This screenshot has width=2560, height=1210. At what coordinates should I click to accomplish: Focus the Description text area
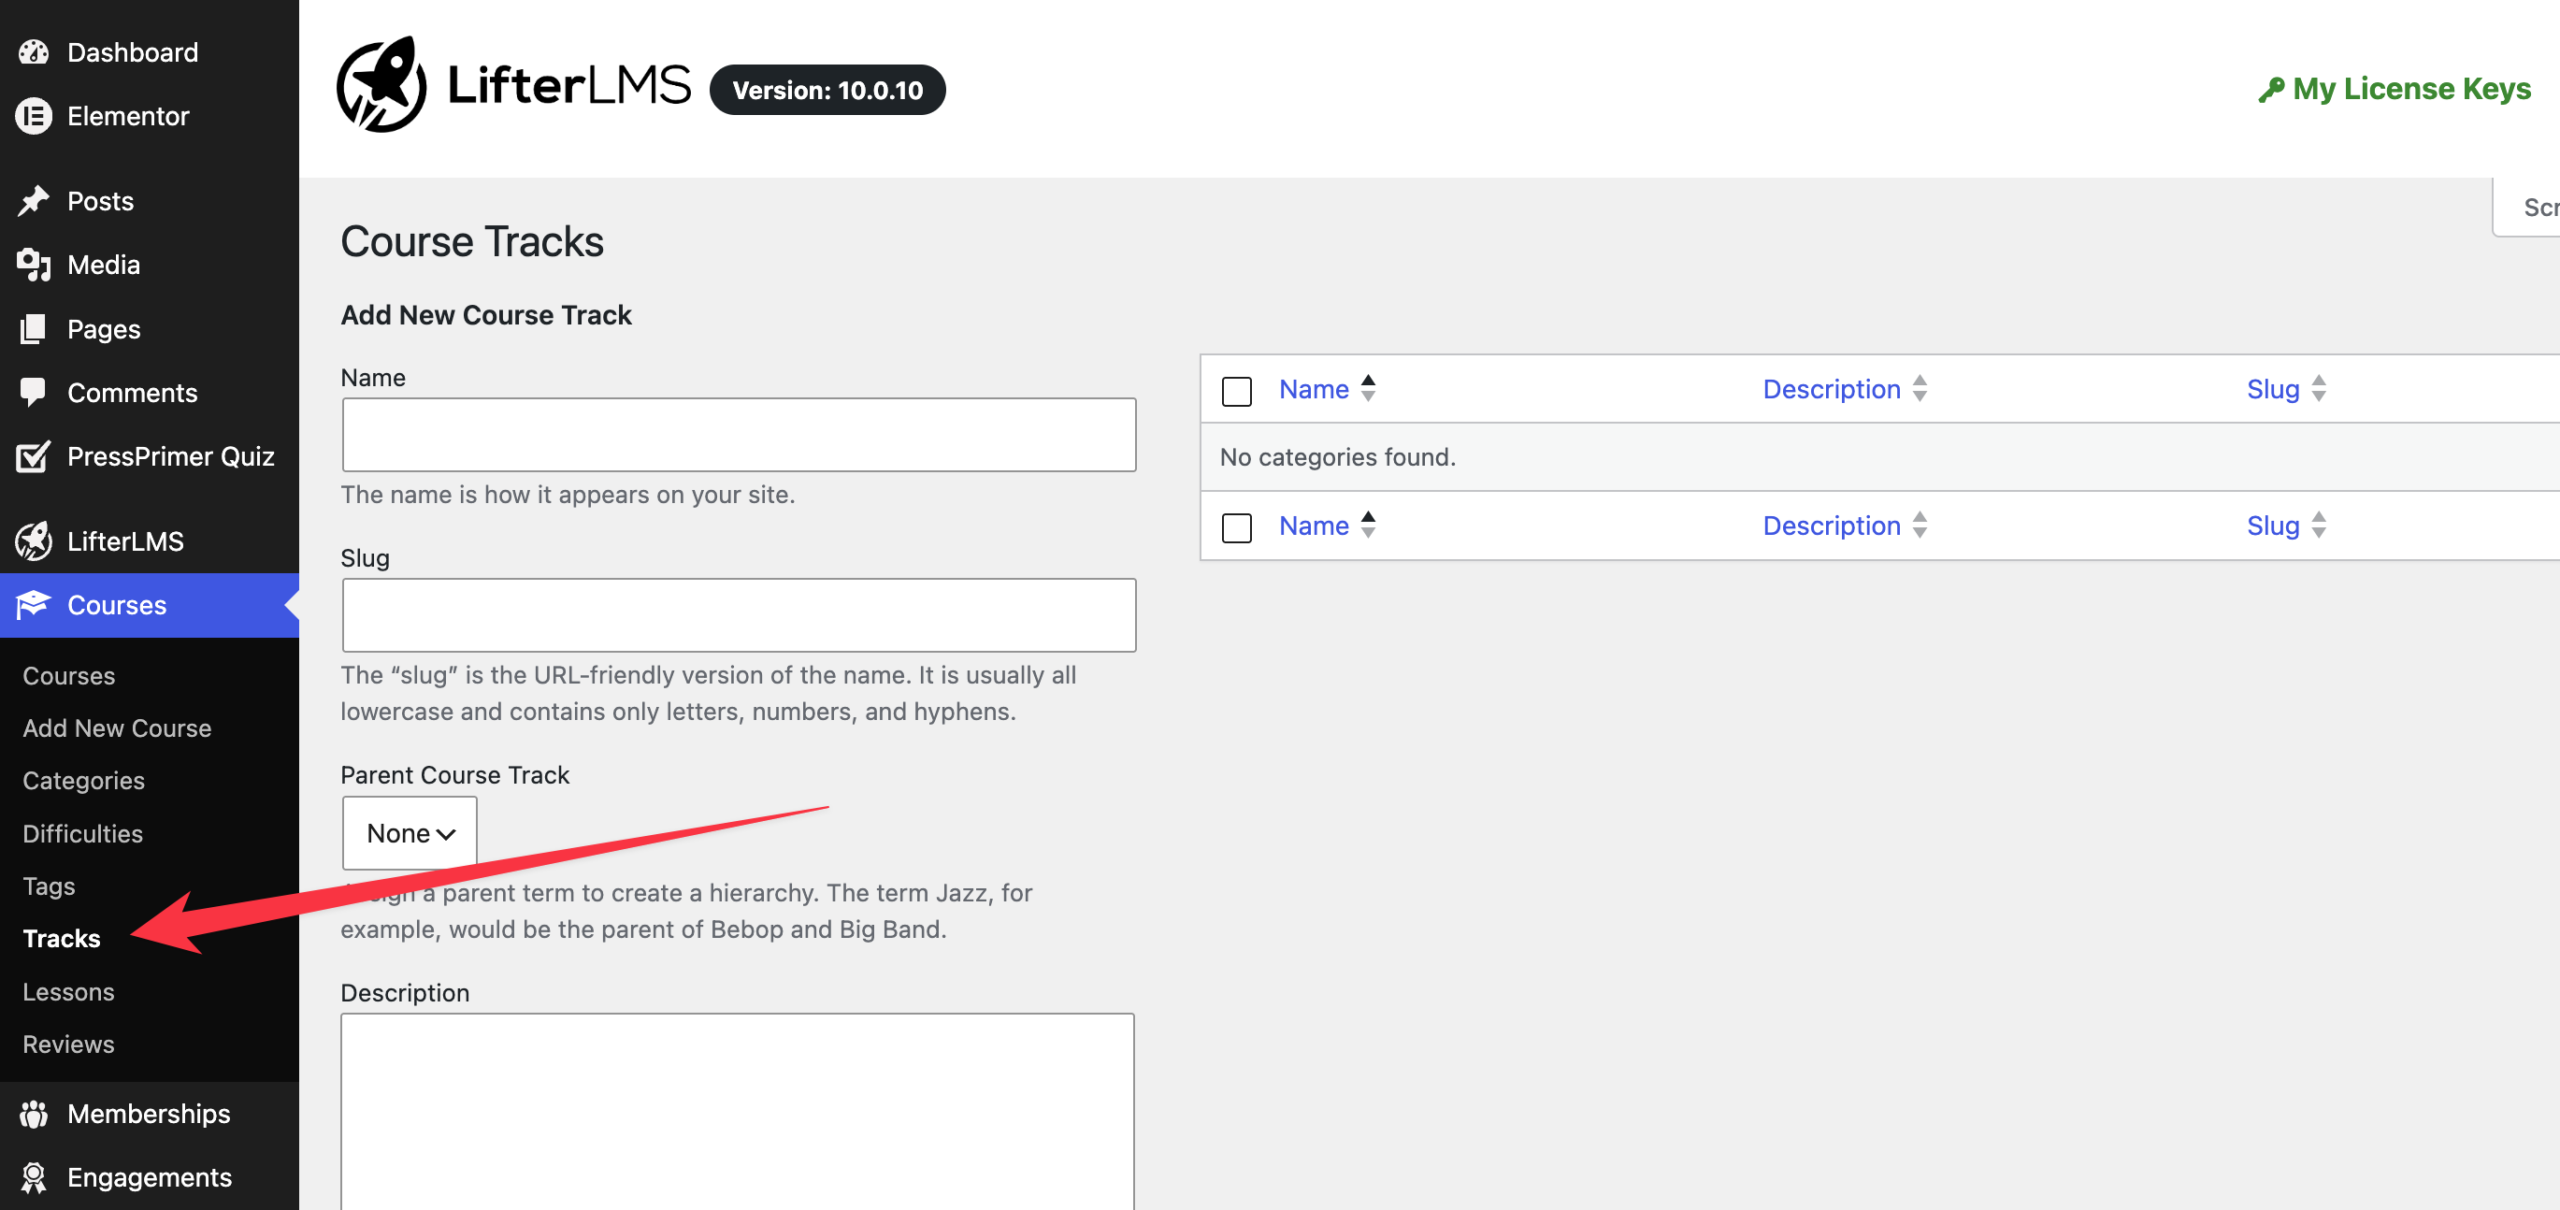pos(738,1112)
